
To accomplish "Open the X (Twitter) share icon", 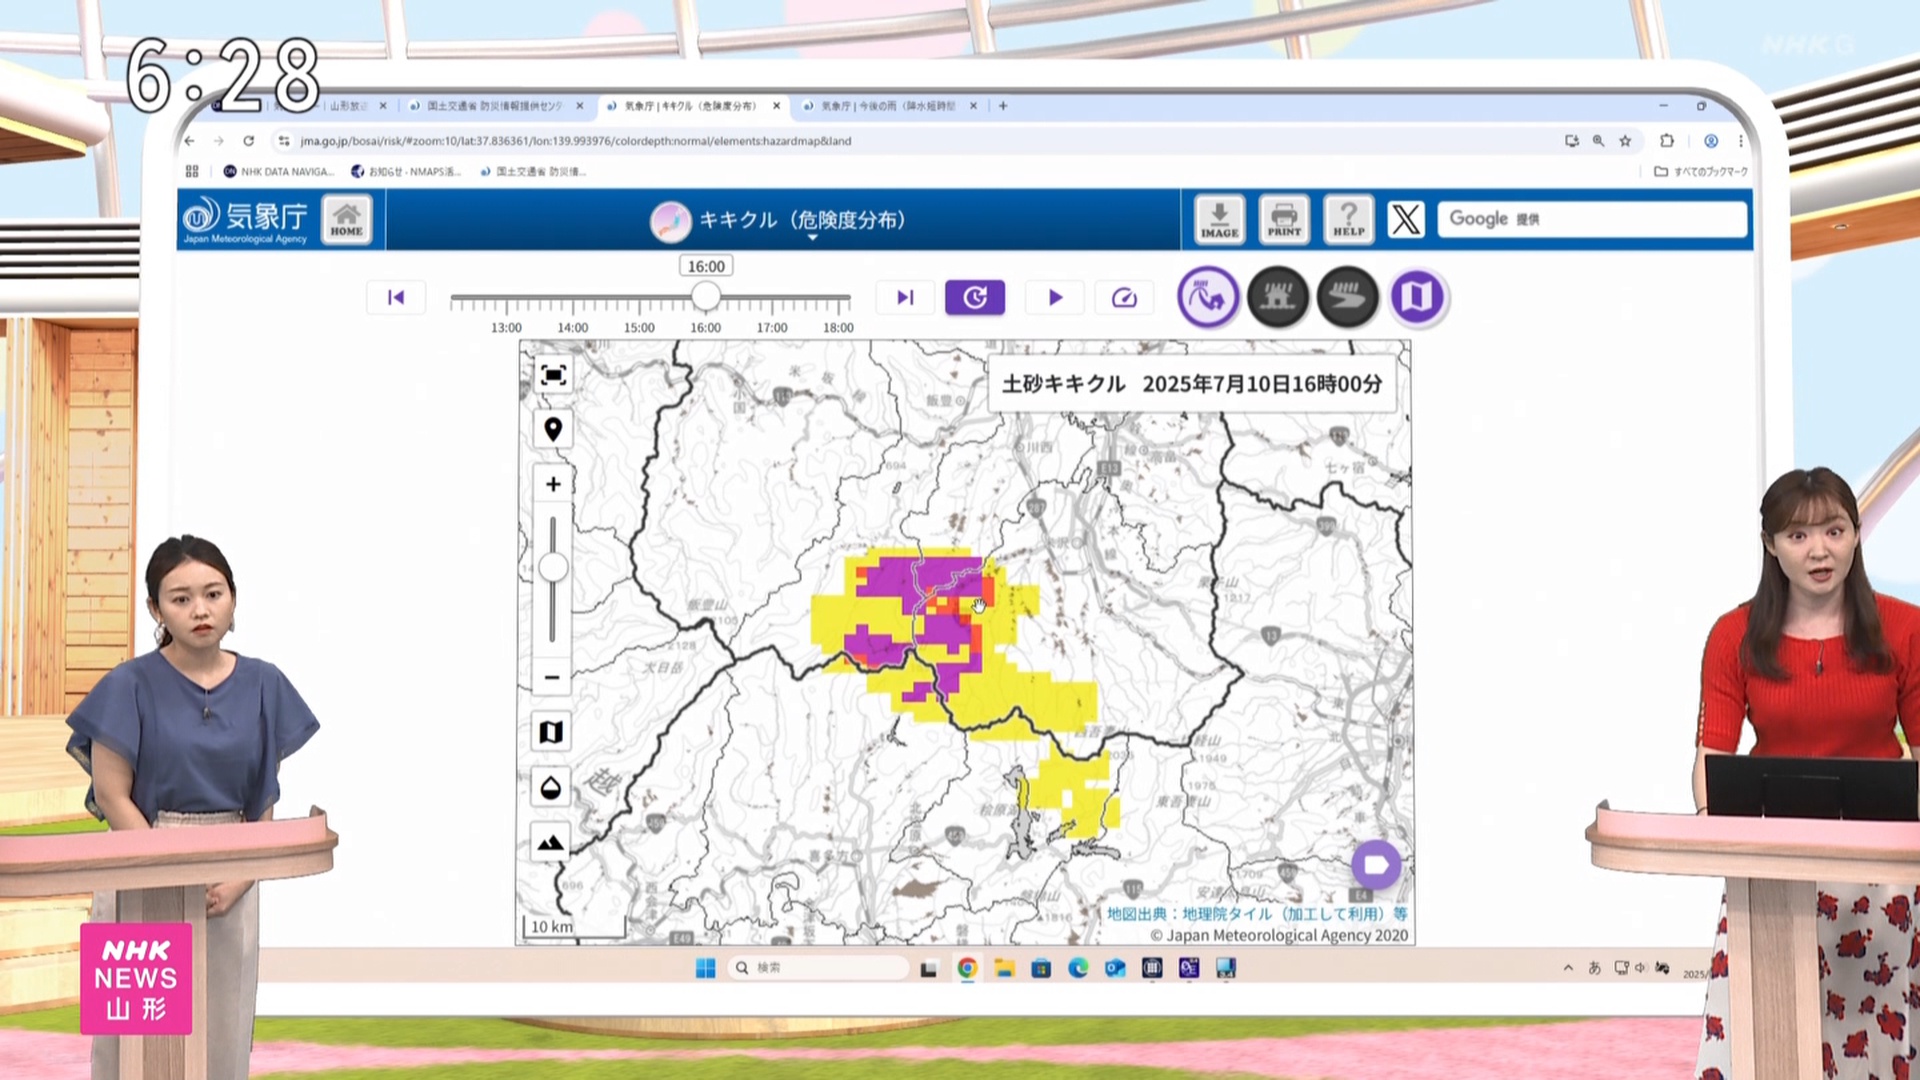I will click(1405, 219).
